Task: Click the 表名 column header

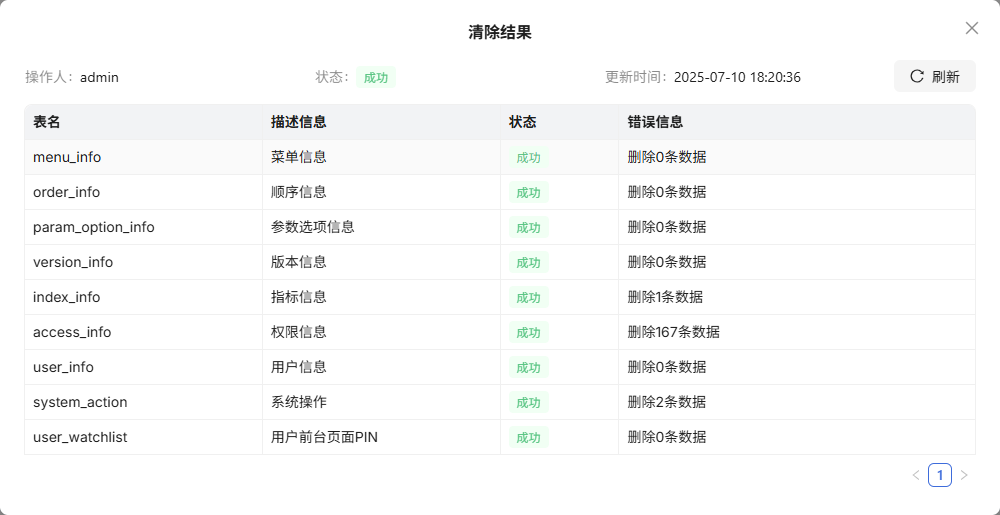Action: [x=47, y=122]
